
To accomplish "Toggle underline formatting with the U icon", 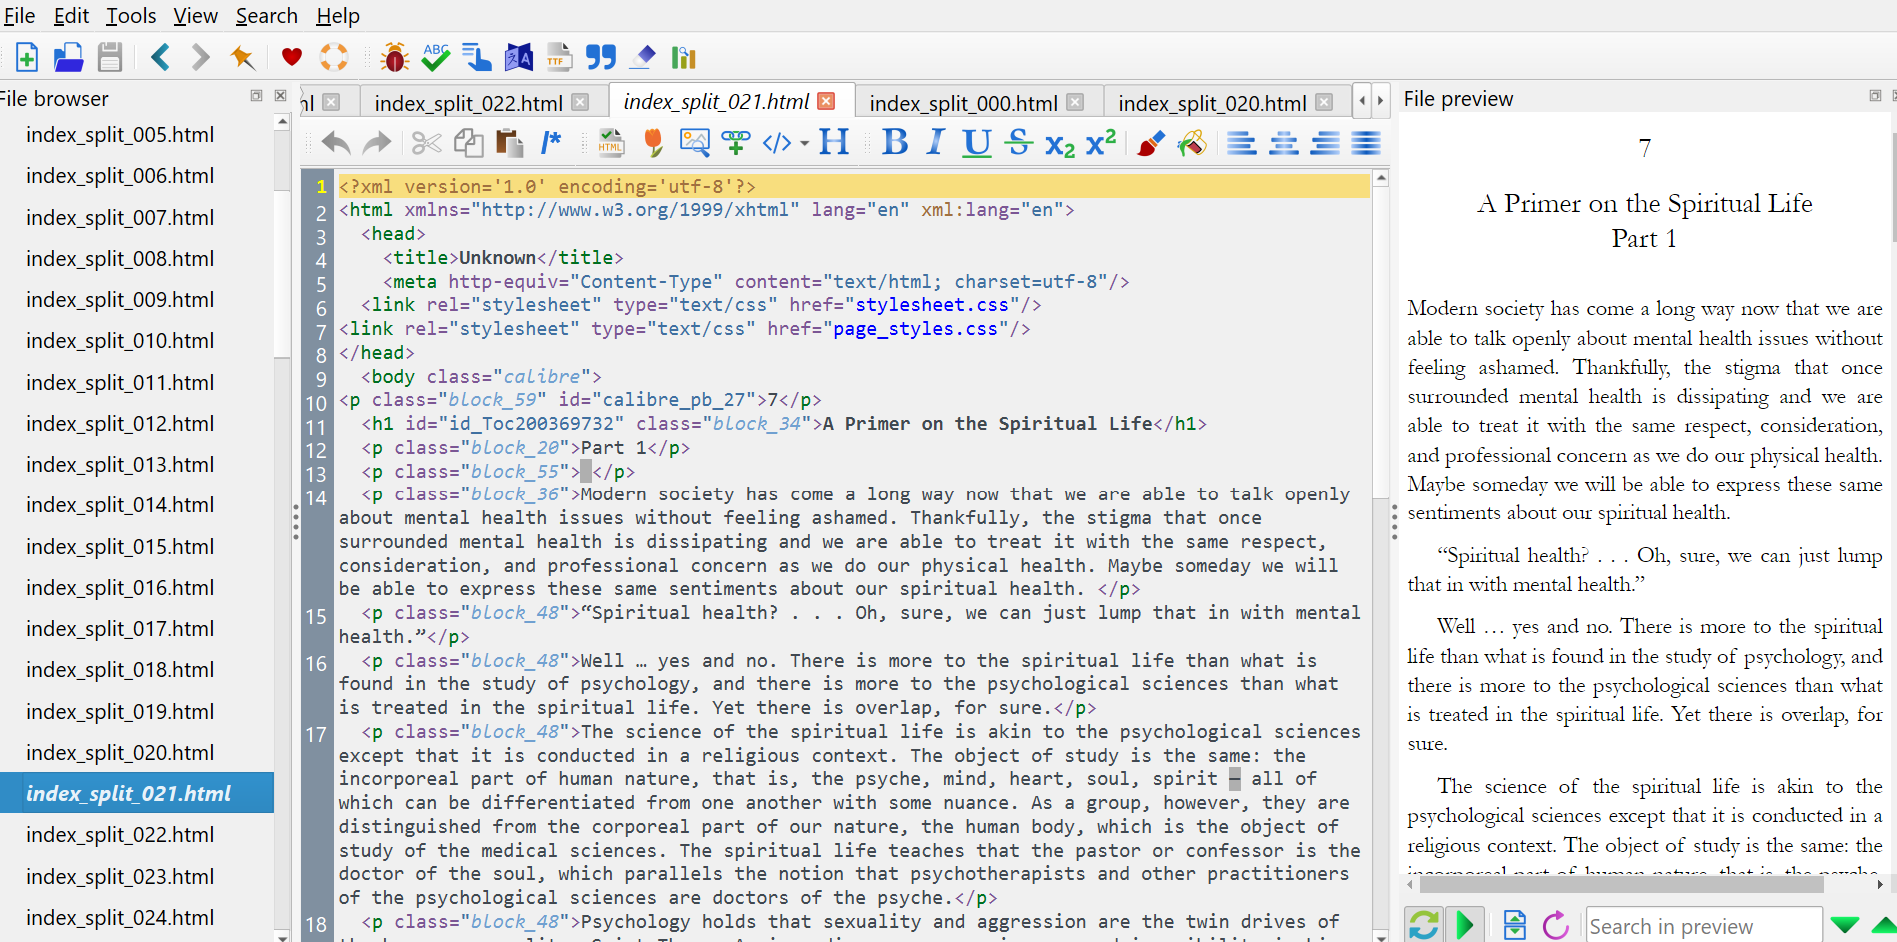I will click(x=977, y=143).
